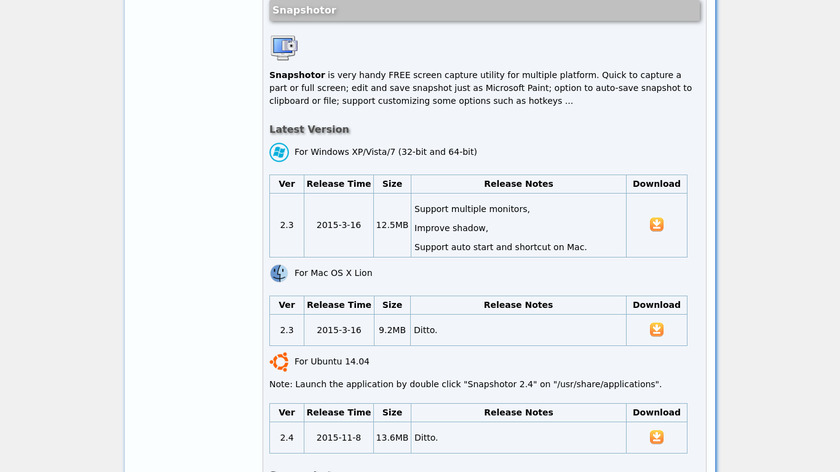
Task: Click version 2.4 cell in Ubuntu table
Action: (x=287, y=438)
